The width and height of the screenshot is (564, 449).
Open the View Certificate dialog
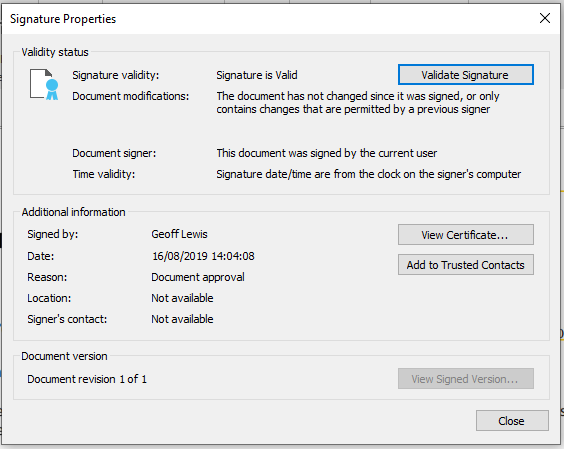466,235
